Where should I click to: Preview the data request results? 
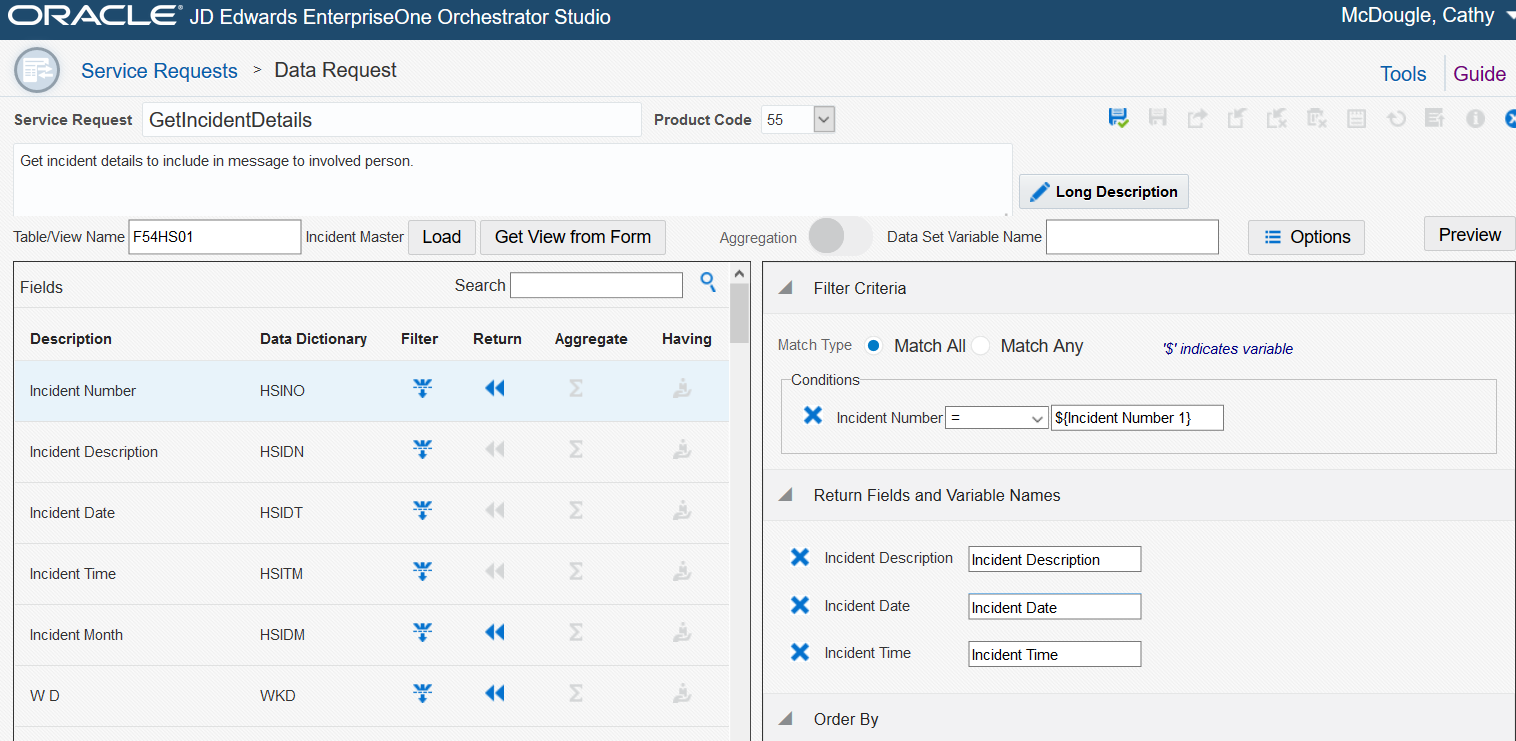pos(1468,233)
